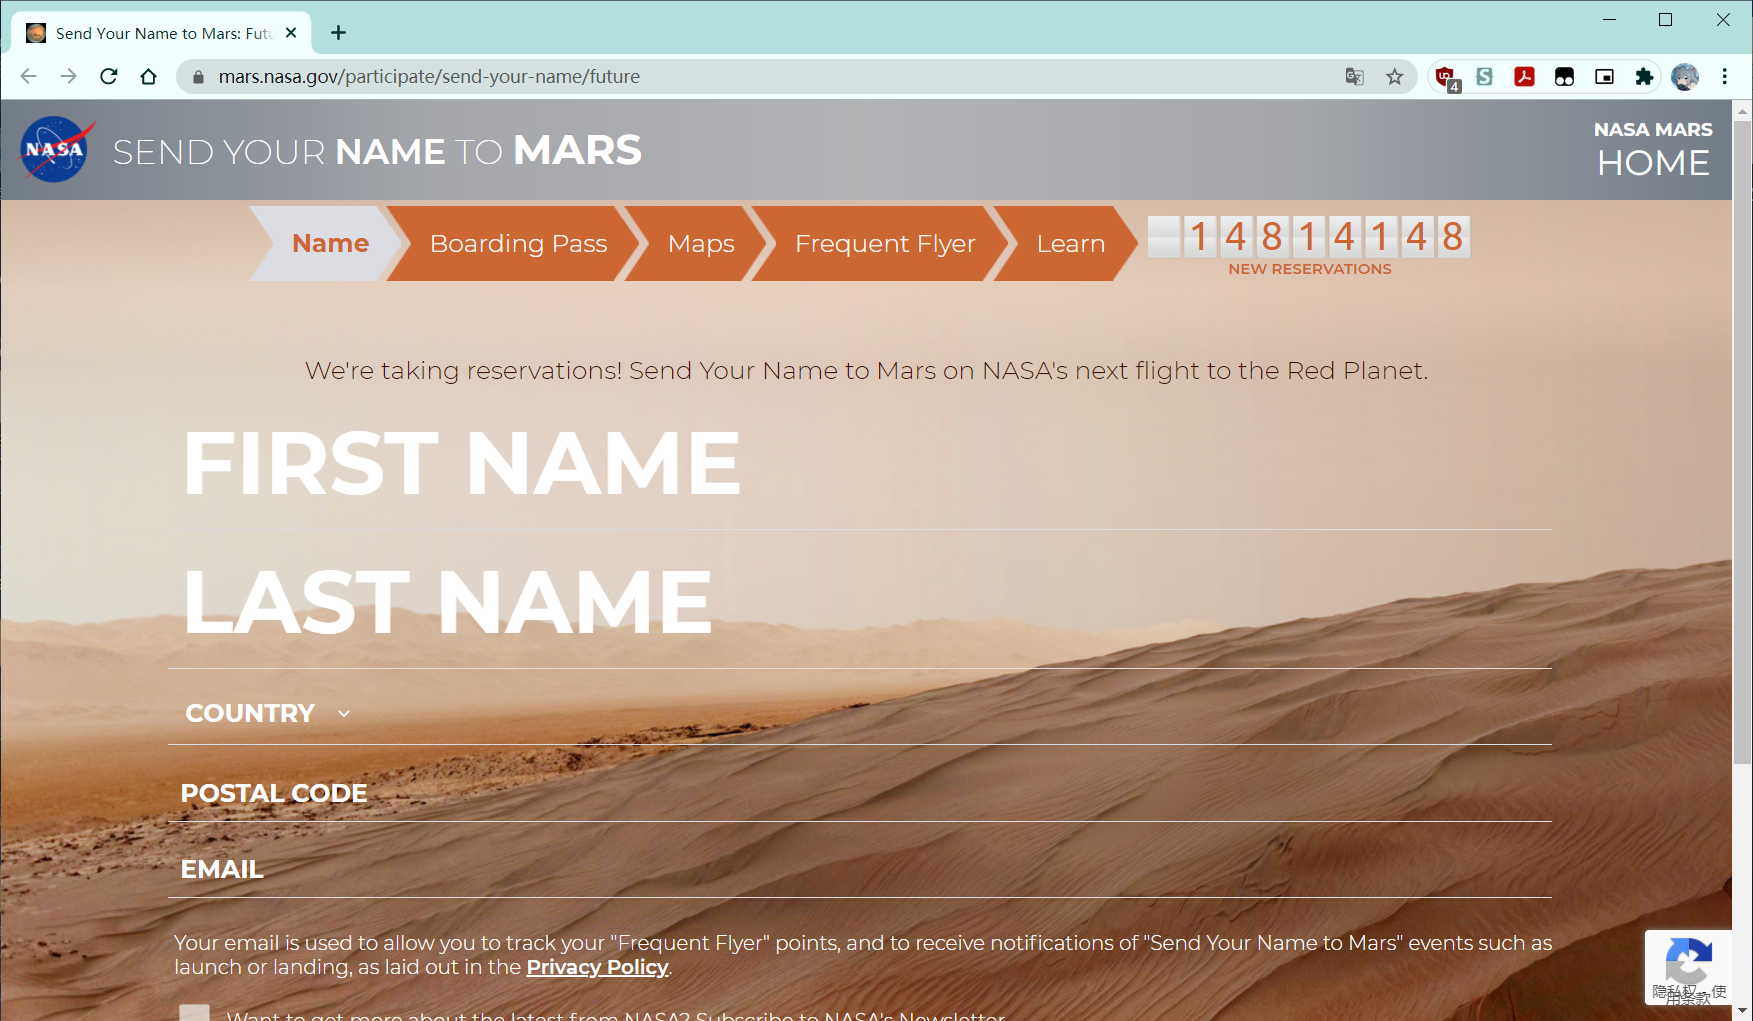Focus the First Name field
The width and height of the screenshot is (1753, 1021).
[860, 463]
